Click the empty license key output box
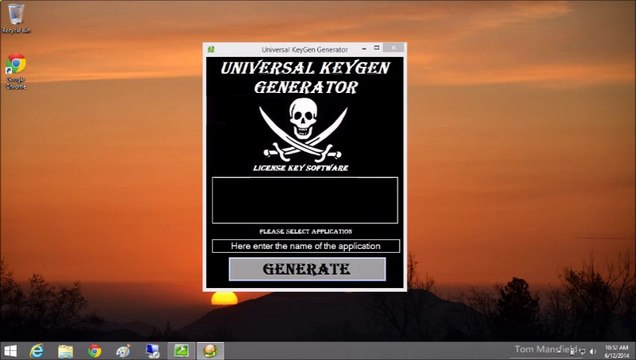This screenshot has height=360, width=636. [305, 200]
